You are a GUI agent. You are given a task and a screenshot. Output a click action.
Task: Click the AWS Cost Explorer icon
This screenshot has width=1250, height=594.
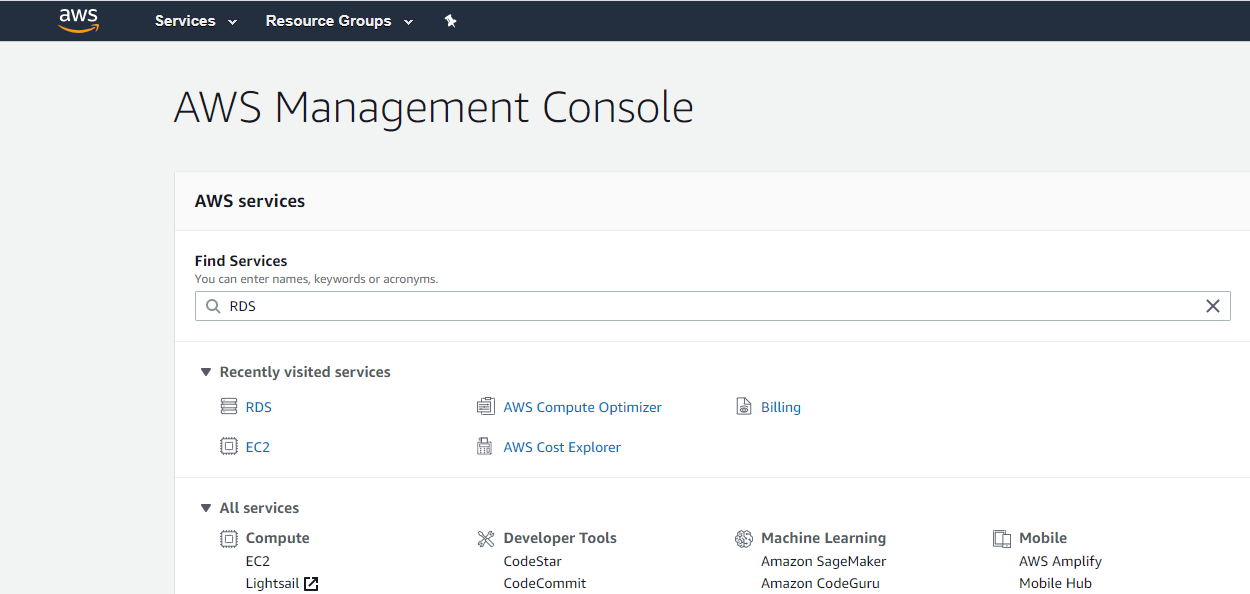pyautogui.click(x=486, y=447)
